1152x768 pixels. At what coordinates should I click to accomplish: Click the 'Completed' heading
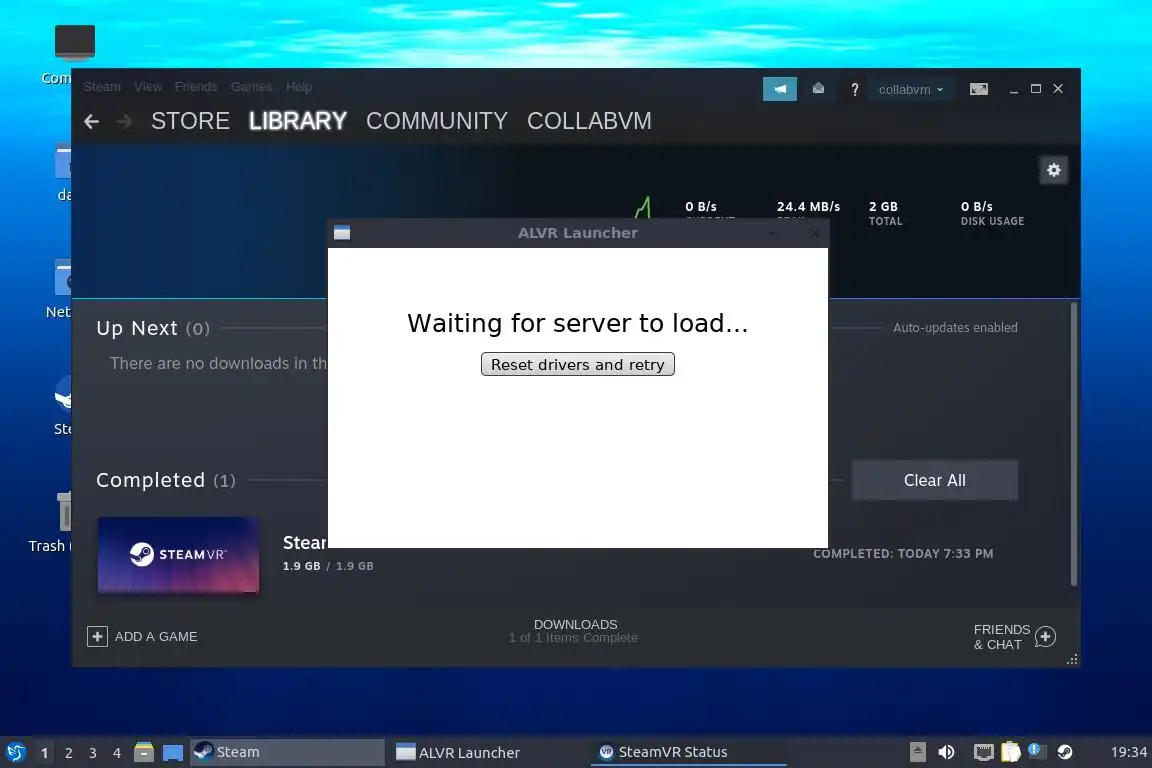(x=151, y=481)
